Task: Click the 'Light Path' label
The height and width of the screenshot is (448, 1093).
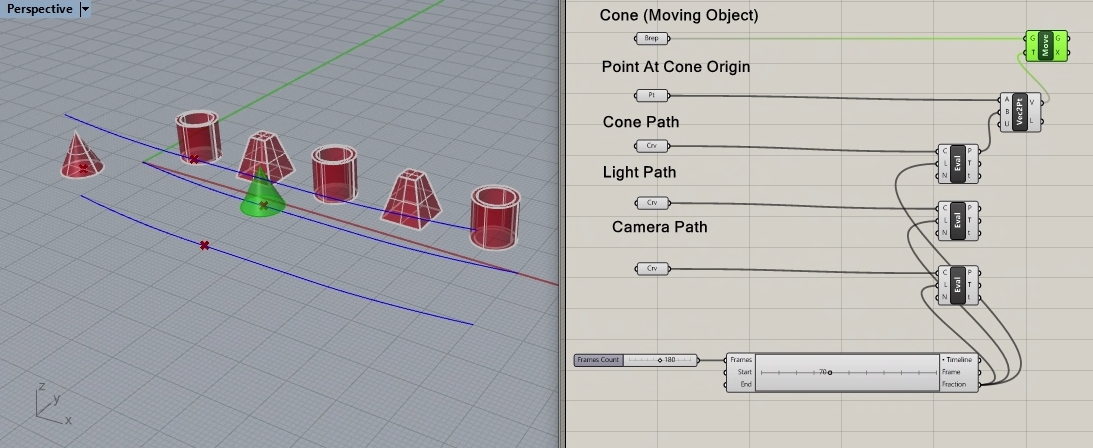Action: 639,172
